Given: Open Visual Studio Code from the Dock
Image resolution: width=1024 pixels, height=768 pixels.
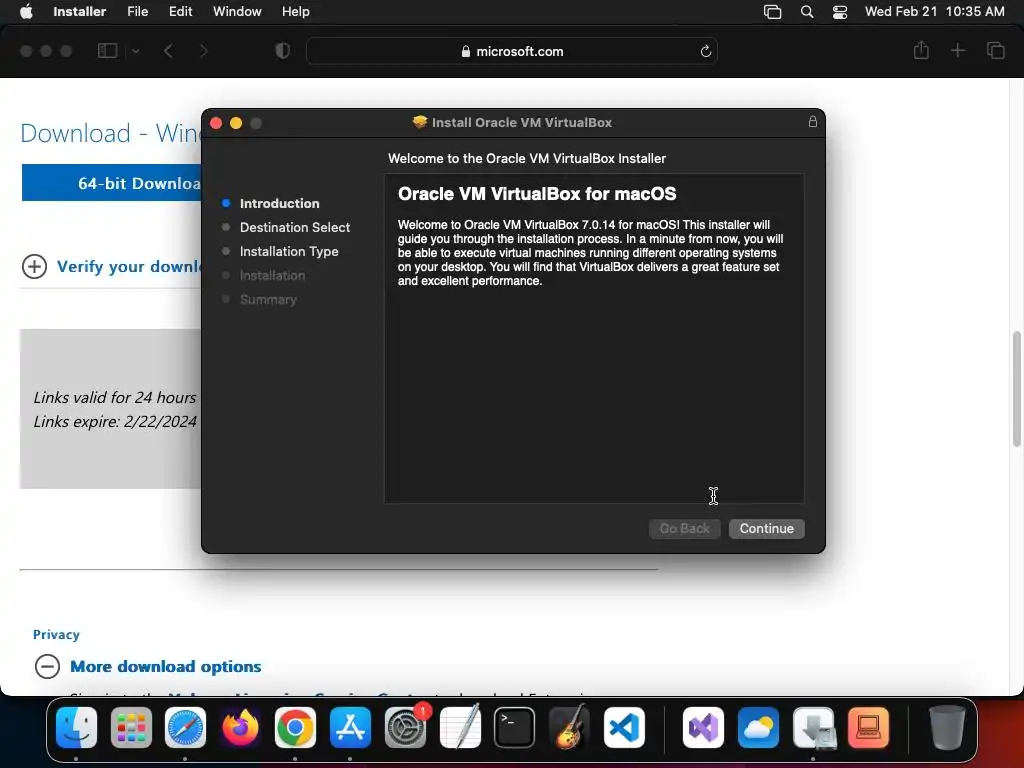Looking at the screenshot, I should (624, 727).
